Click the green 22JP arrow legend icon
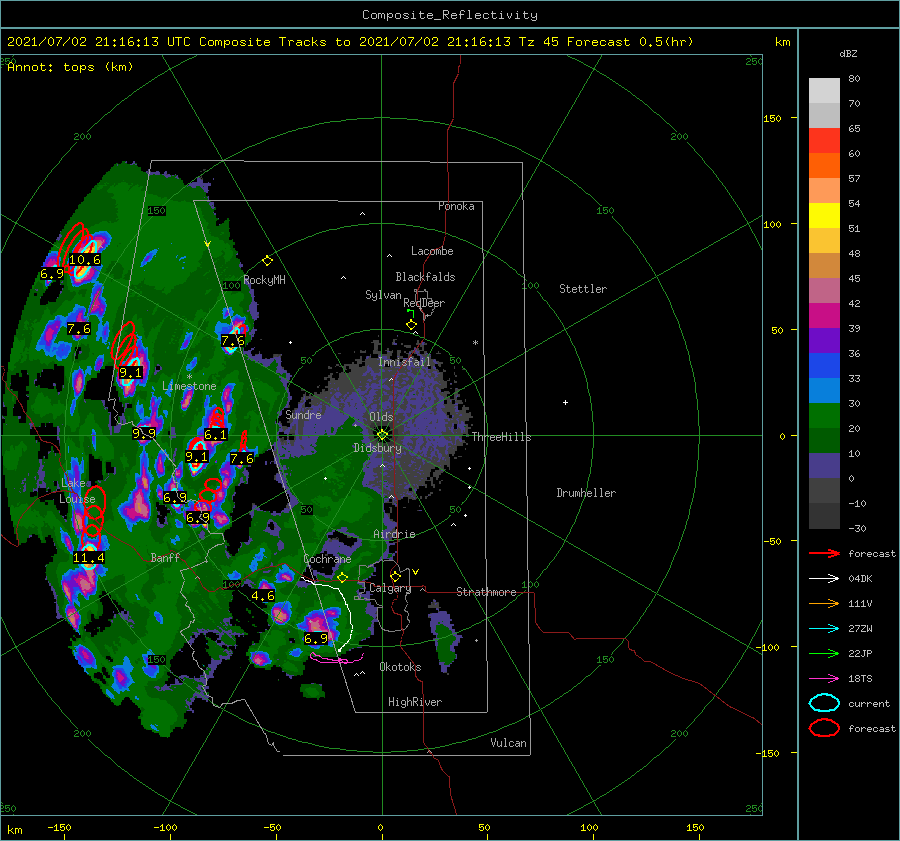This screenshot has width=900, height=841. 824,653
